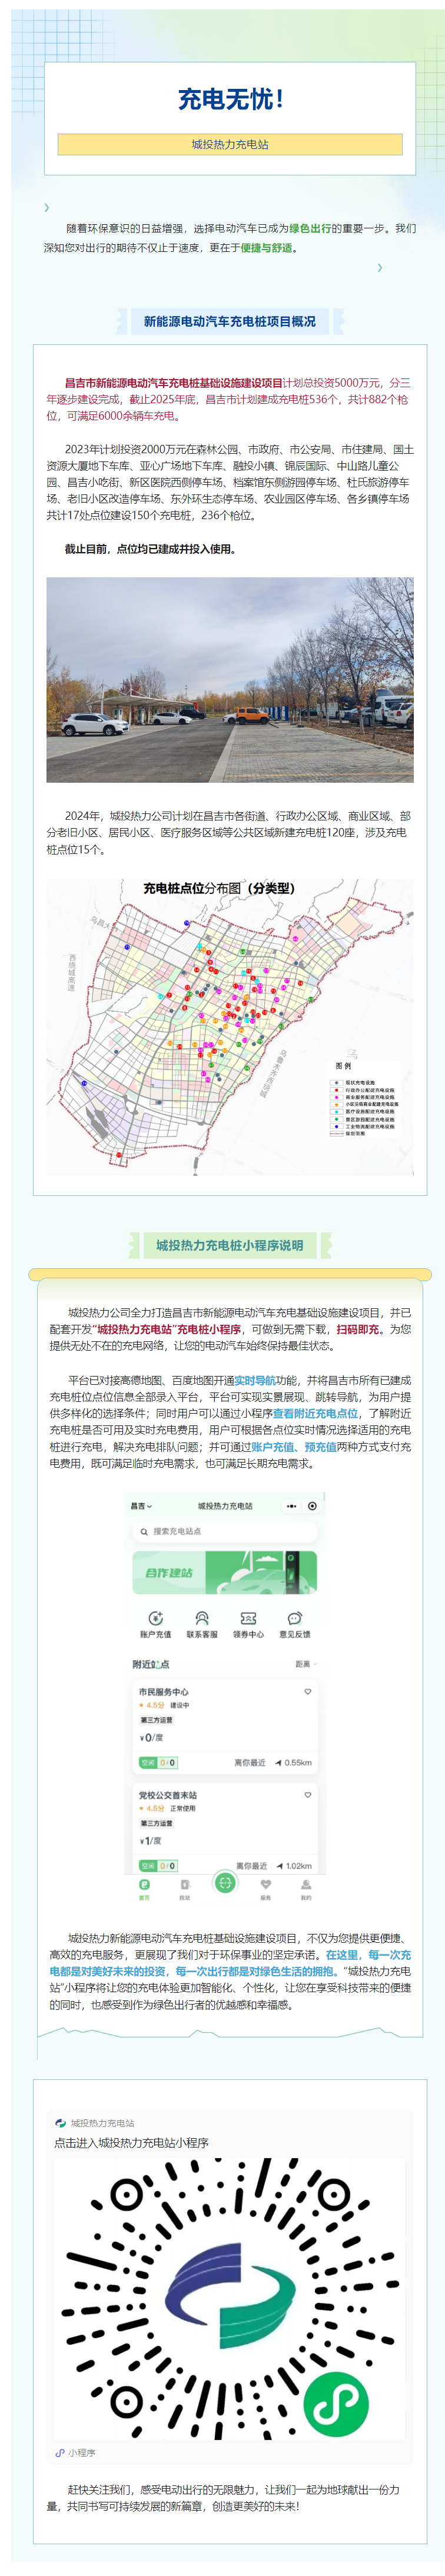The height and width of the screenshot is (2576, 445).
Task: Click the 点击进入城投热力充电站小程序 link text
Action: pyautogui.click(x=131, y=2142)
